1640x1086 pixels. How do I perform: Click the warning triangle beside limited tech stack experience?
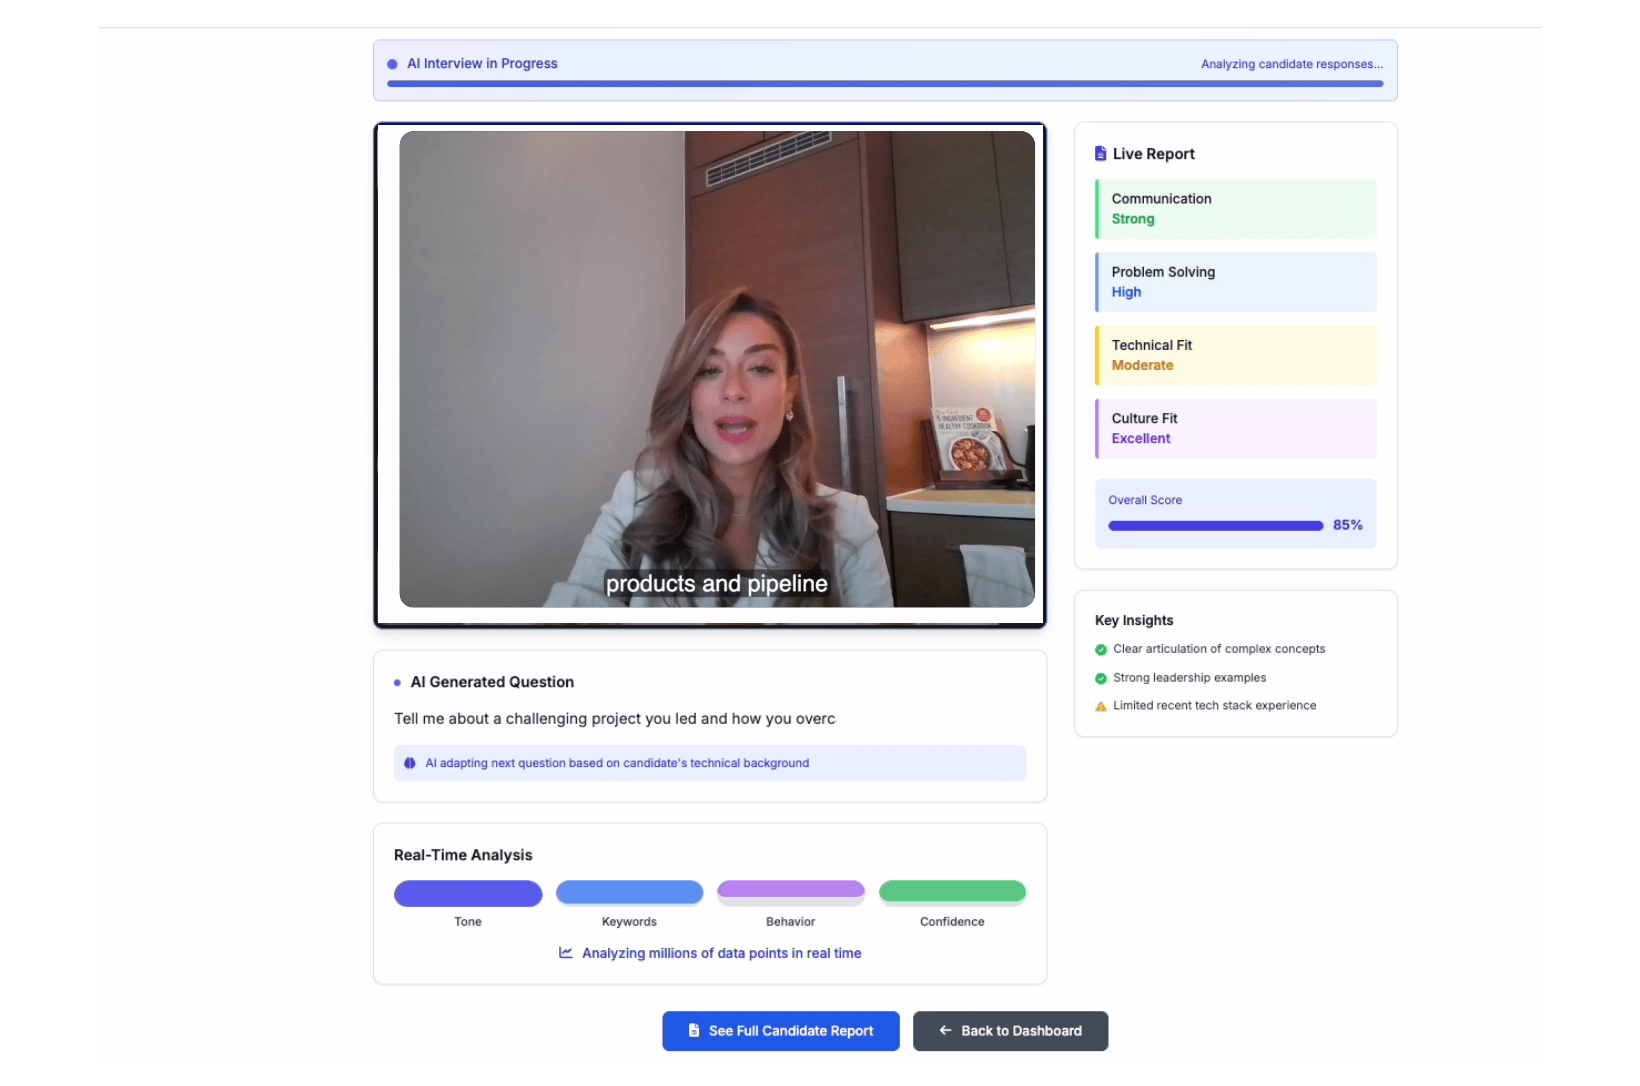[x=1100, y=705]
